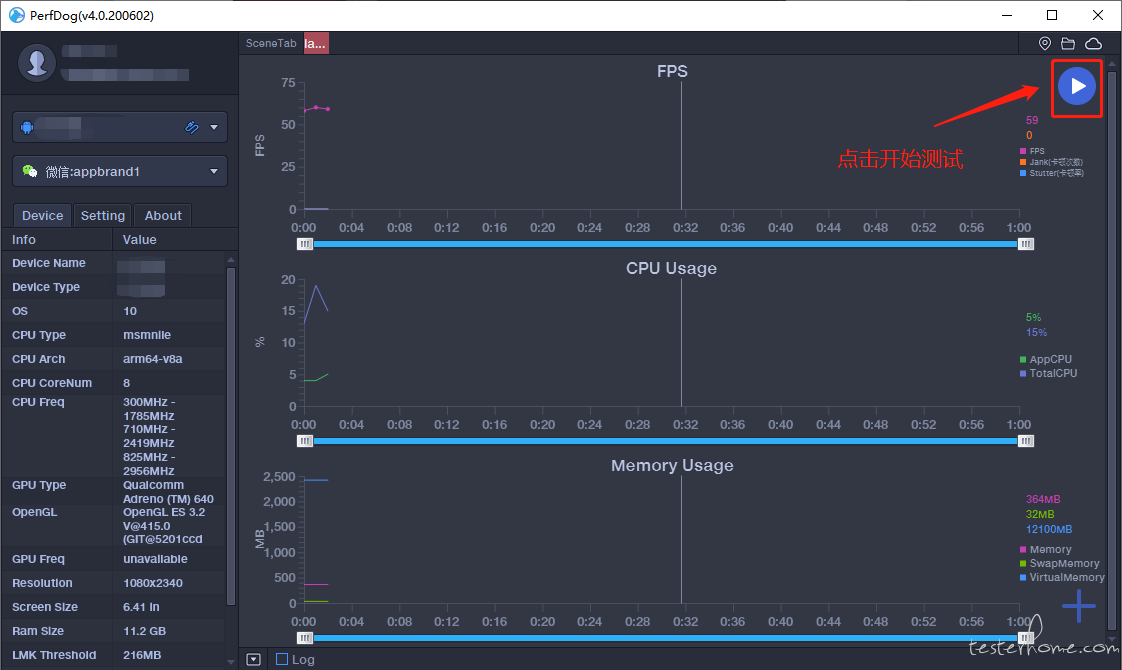The width and height of the screenshot is (1122, 670).
Task: Click the PerfDog logo in title bar
Action: tap(16, 15)
